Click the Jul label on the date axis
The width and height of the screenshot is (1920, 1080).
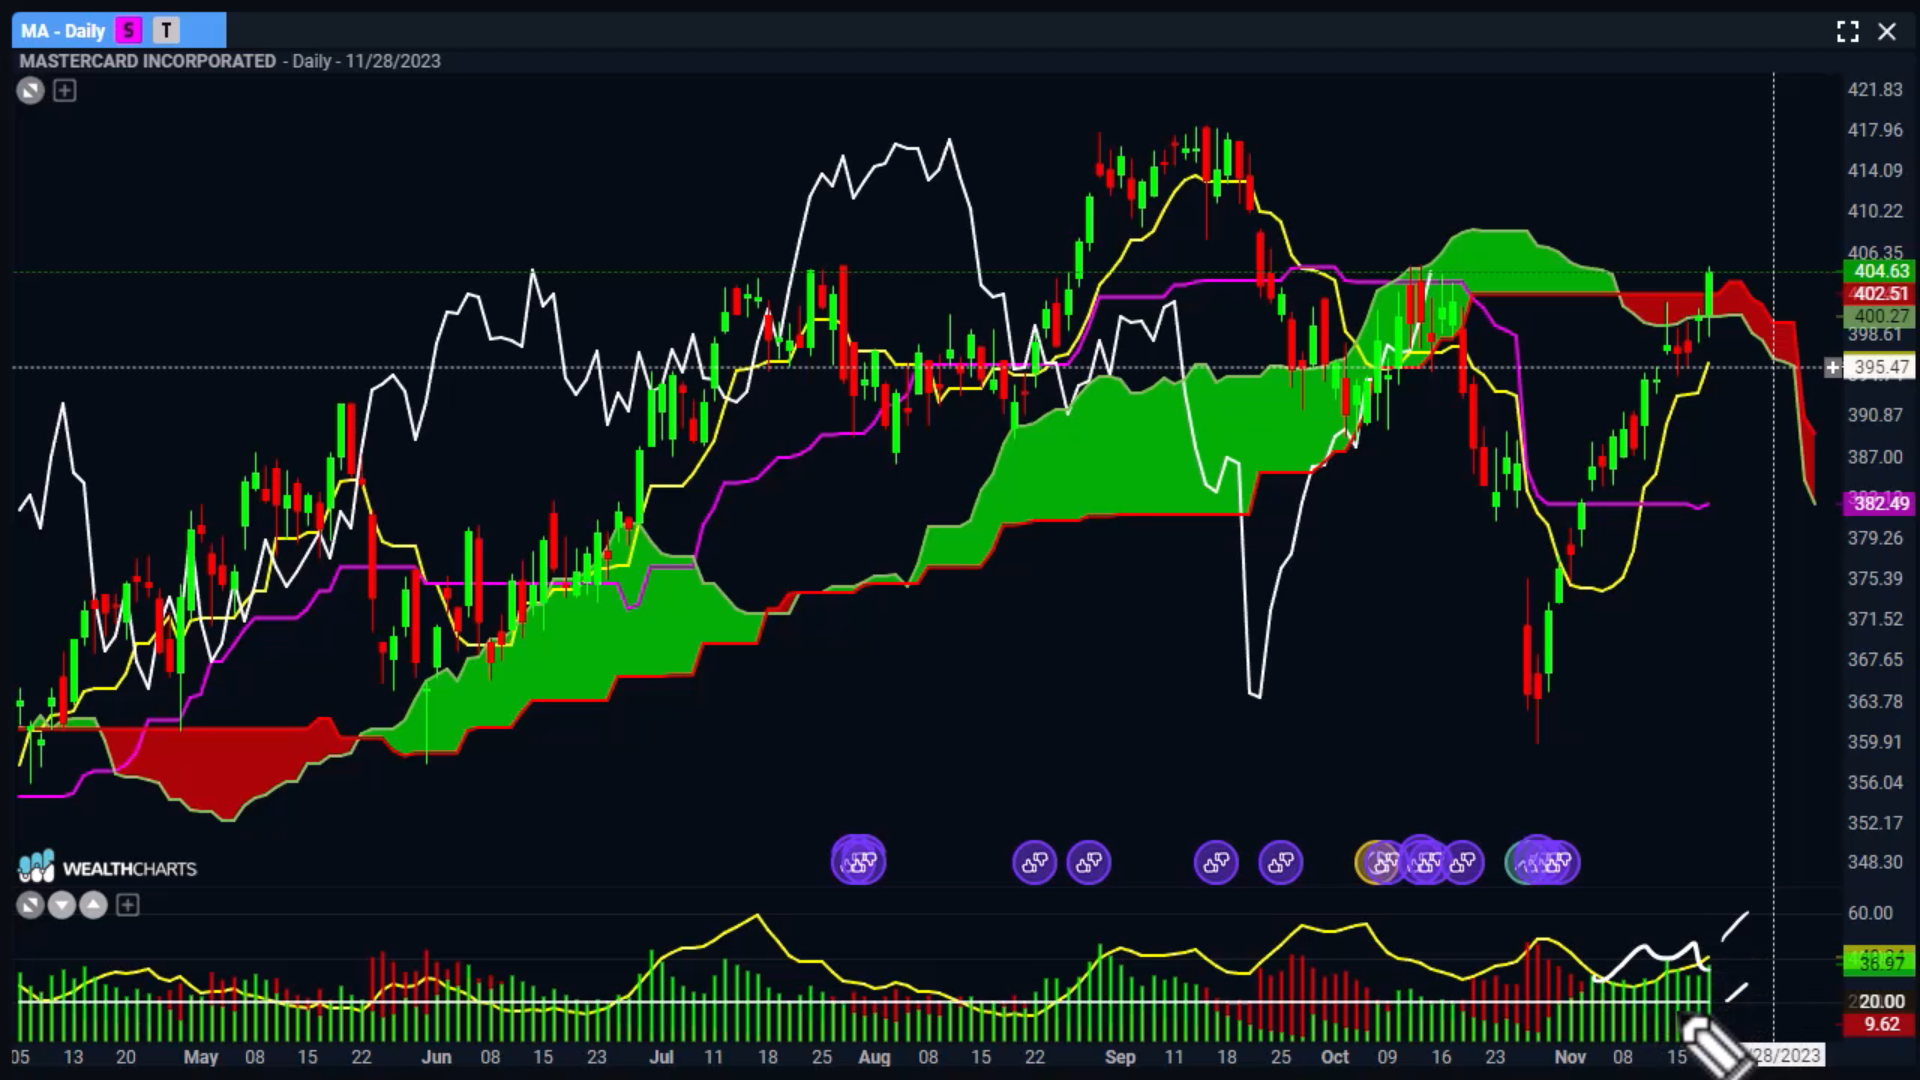(x=661, y=1057)
